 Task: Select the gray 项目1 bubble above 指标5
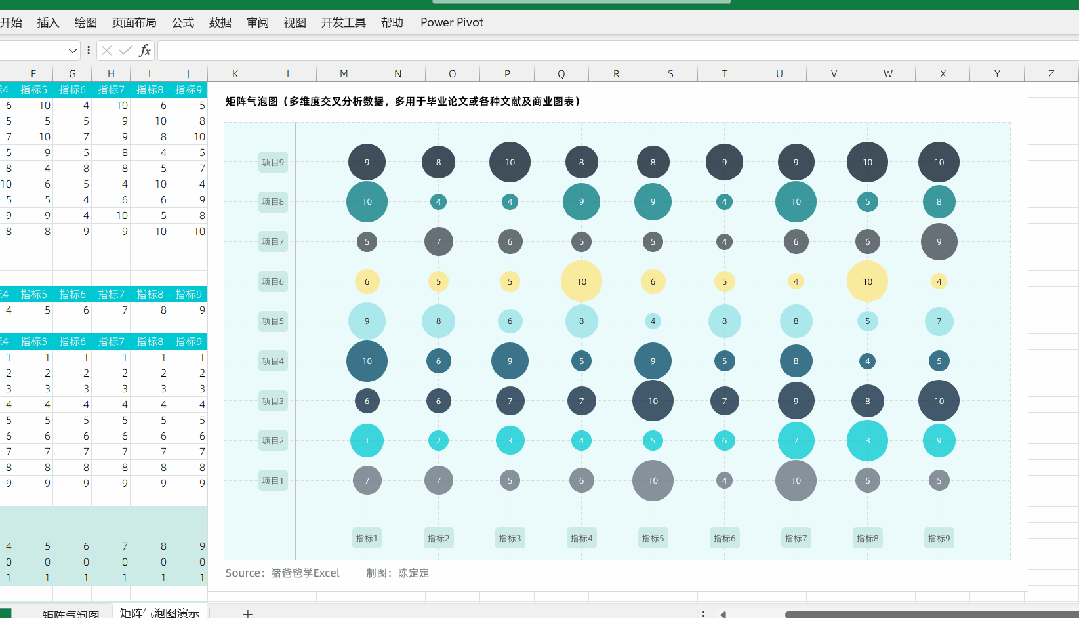pyautogui.click(x=653, y=480)
